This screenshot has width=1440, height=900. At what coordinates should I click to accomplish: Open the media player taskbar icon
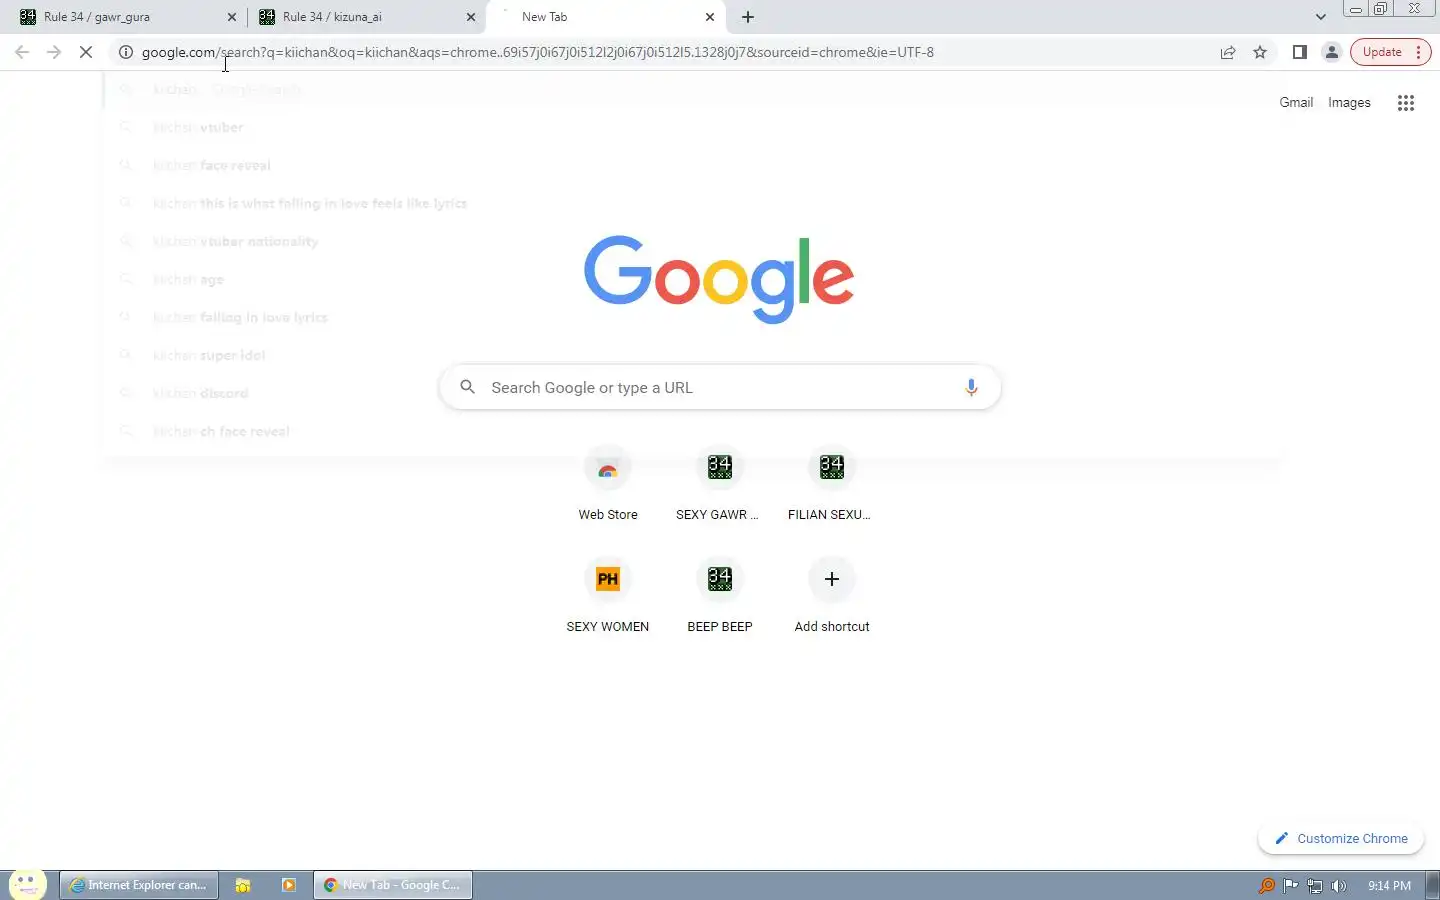pos(289,885)
